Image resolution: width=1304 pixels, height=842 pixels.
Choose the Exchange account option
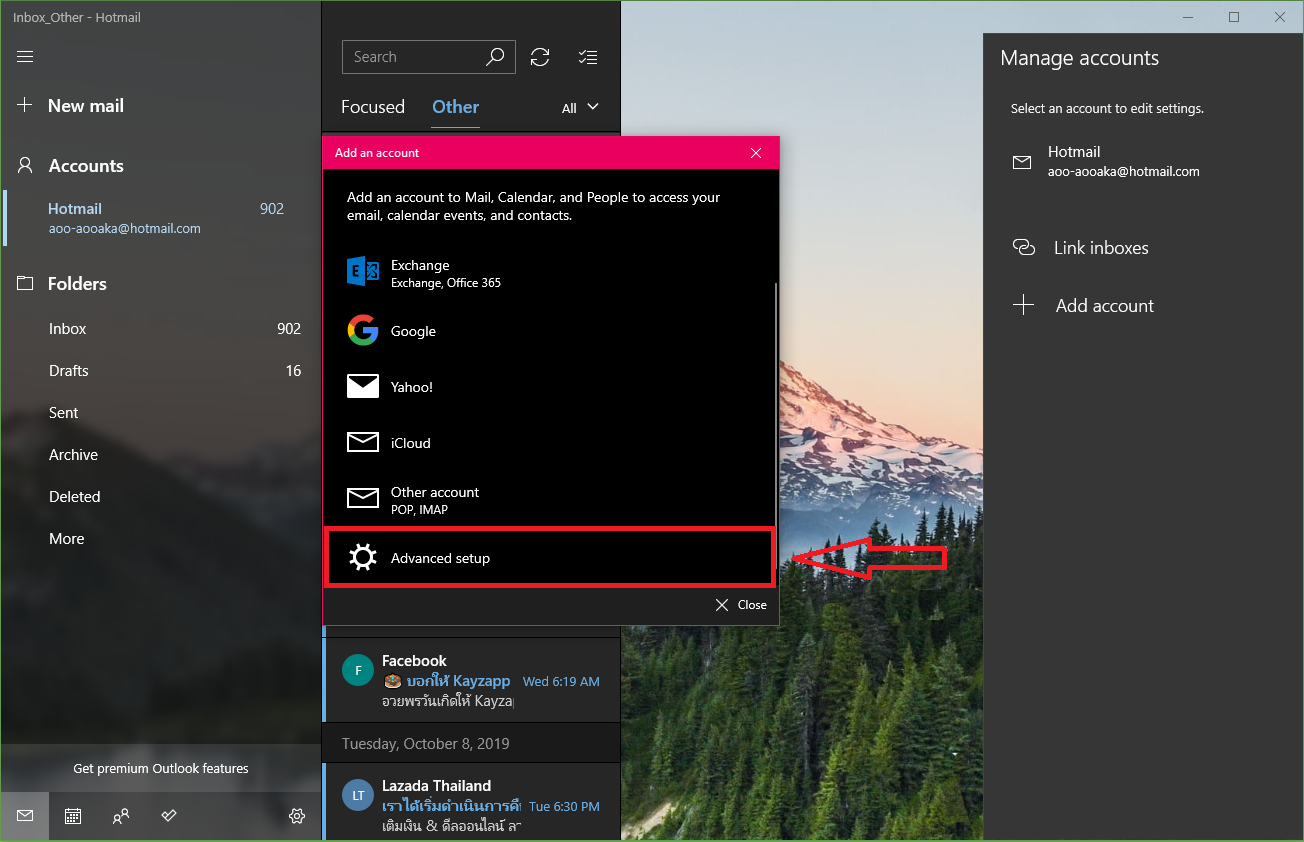point(550,274)
